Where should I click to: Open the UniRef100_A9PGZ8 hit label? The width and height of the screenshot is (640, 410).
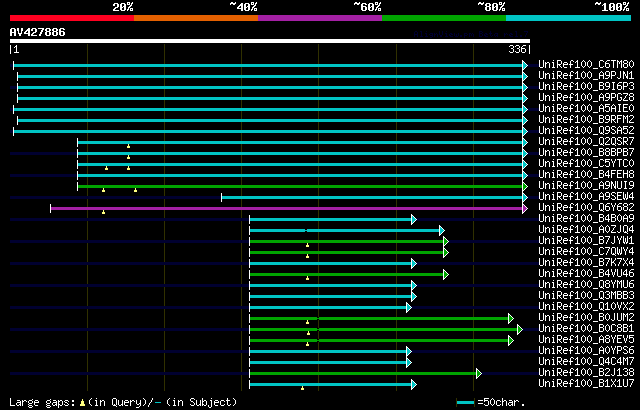point(586,98)
